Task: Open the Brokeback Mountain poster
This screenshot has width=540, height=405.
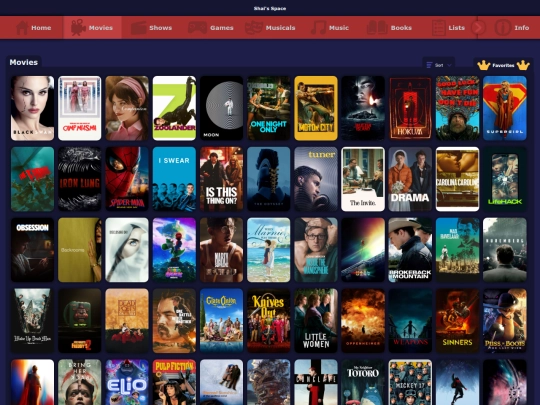Action: coord(410,250)
